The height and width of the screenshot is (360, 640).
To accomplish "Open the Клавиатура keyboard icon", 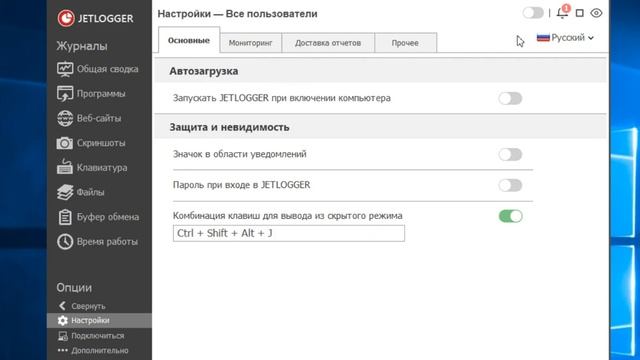I will (x=65, y=167).
